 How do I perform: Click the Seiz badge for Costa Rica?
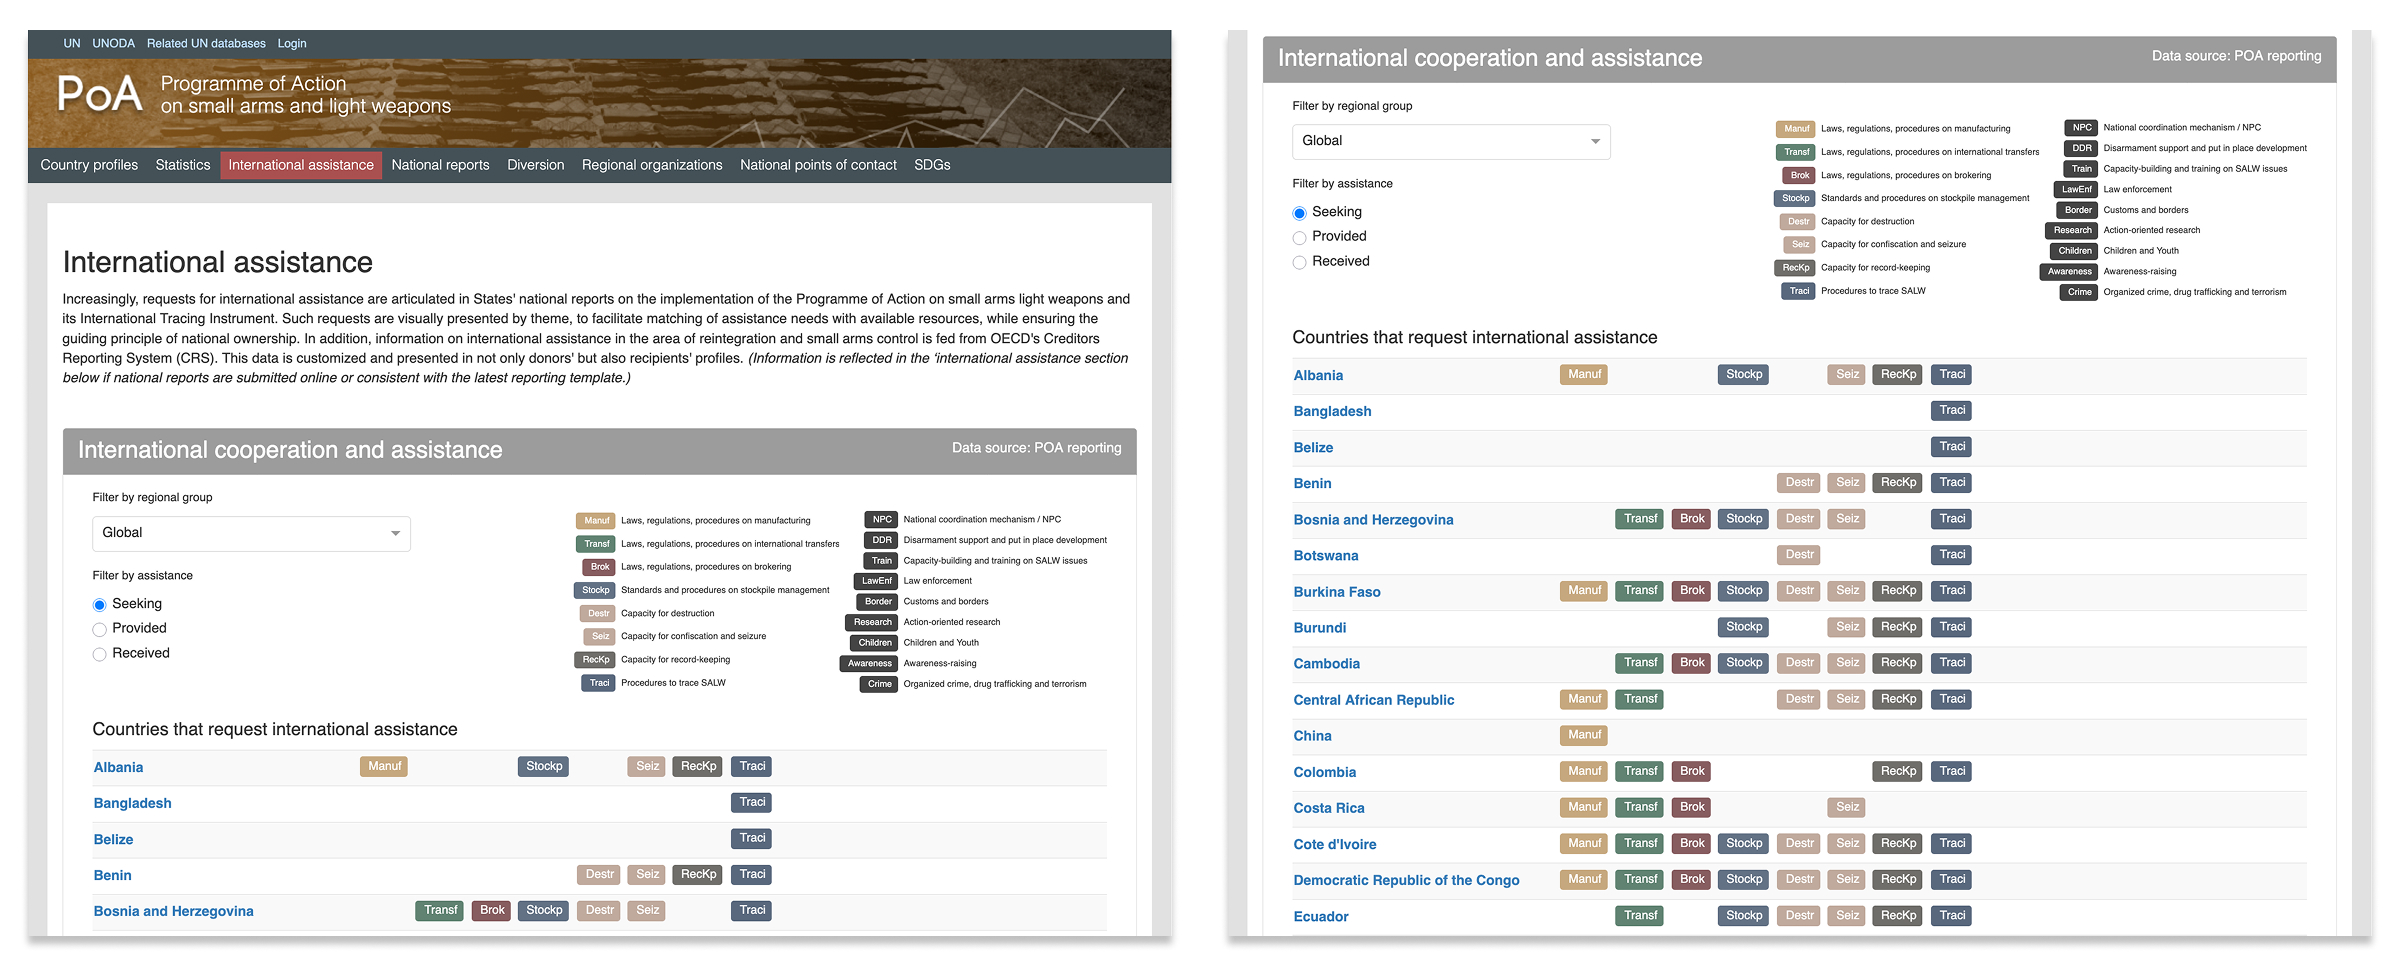1846,807
